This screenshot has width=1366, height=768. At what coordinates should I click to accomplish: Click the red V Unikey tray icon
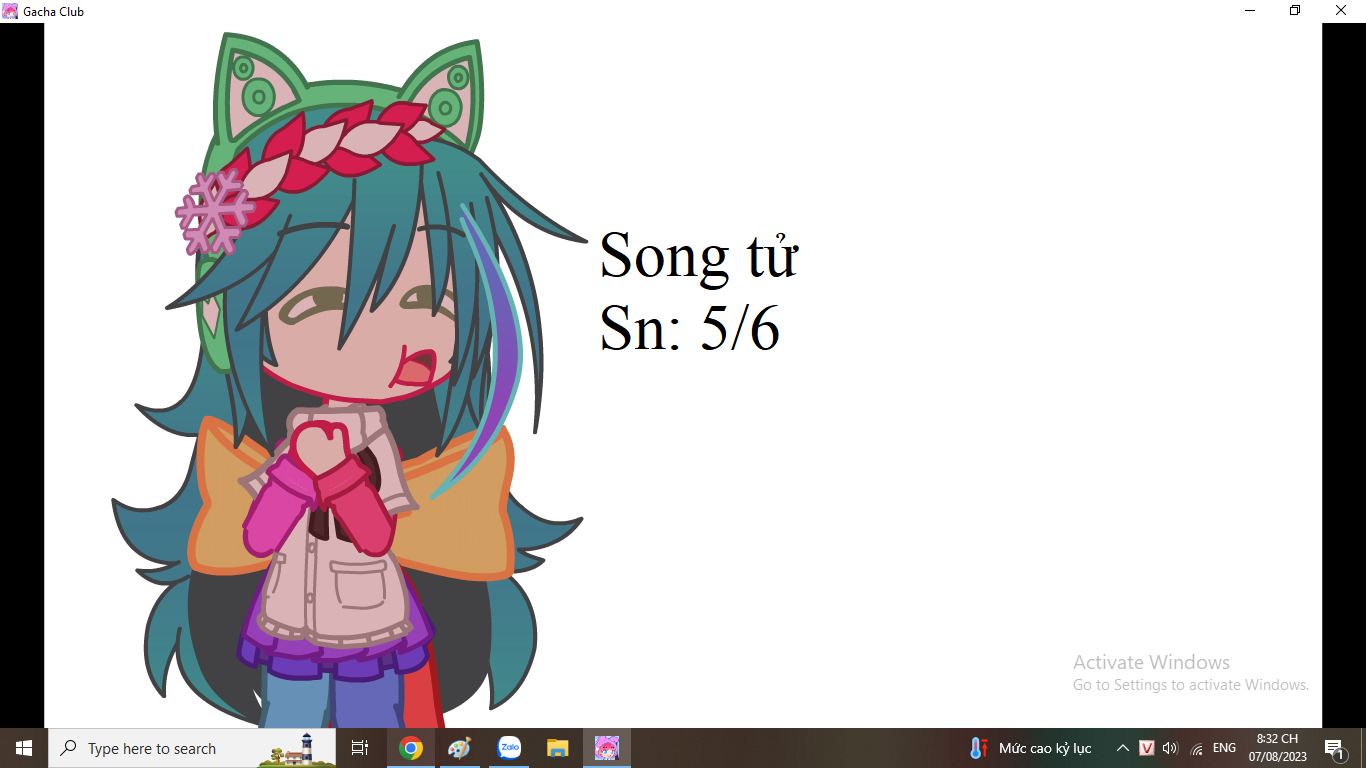pos(1147,748)
